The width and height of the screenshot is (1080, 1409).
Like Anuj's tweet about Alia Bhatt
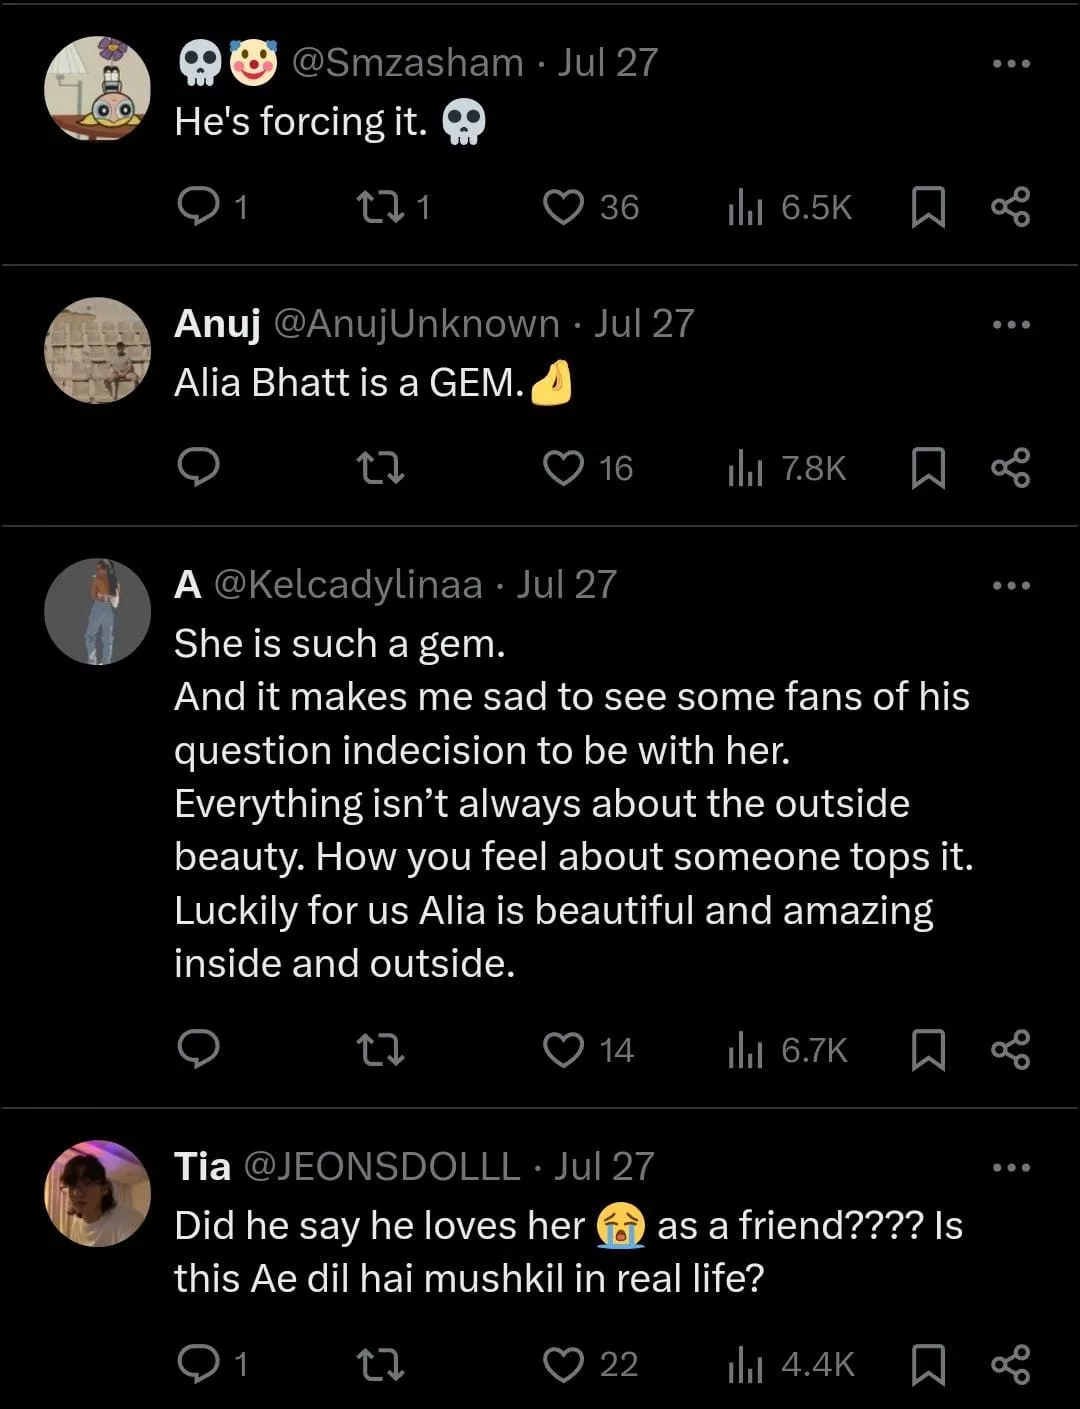[563, 467]
